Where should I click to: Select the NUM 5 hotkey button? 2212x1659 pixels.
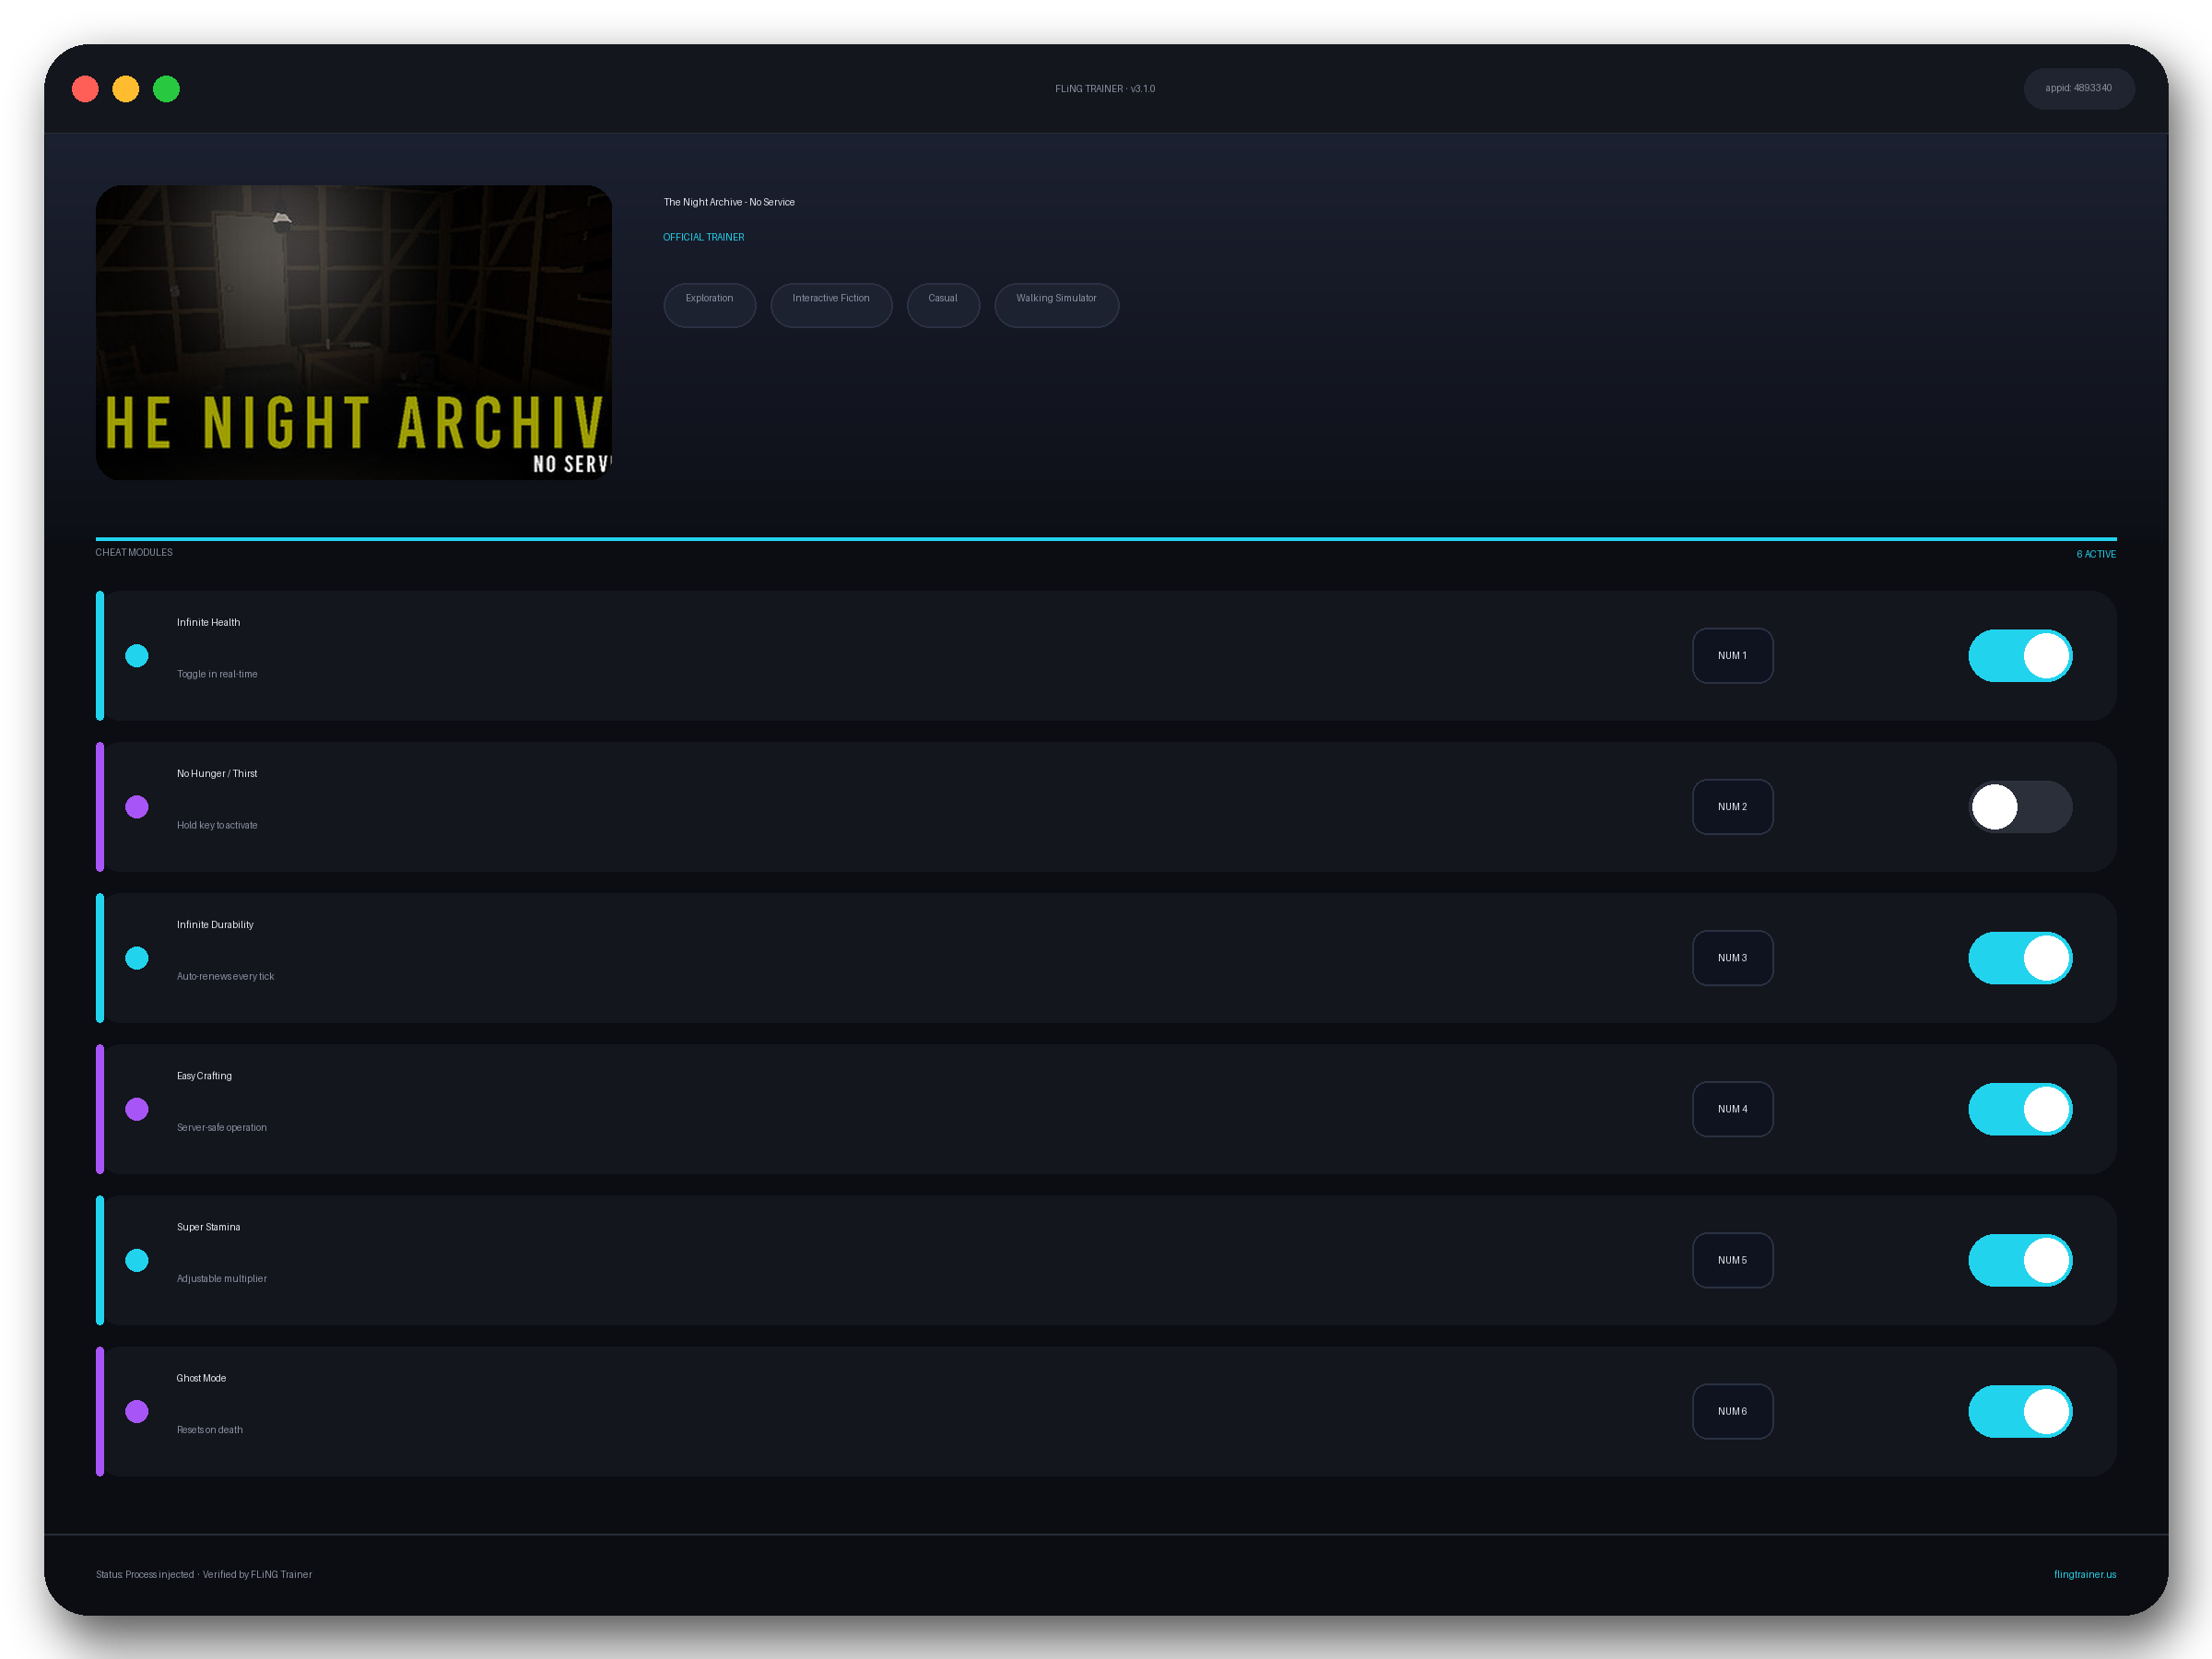[1732, 1260]
